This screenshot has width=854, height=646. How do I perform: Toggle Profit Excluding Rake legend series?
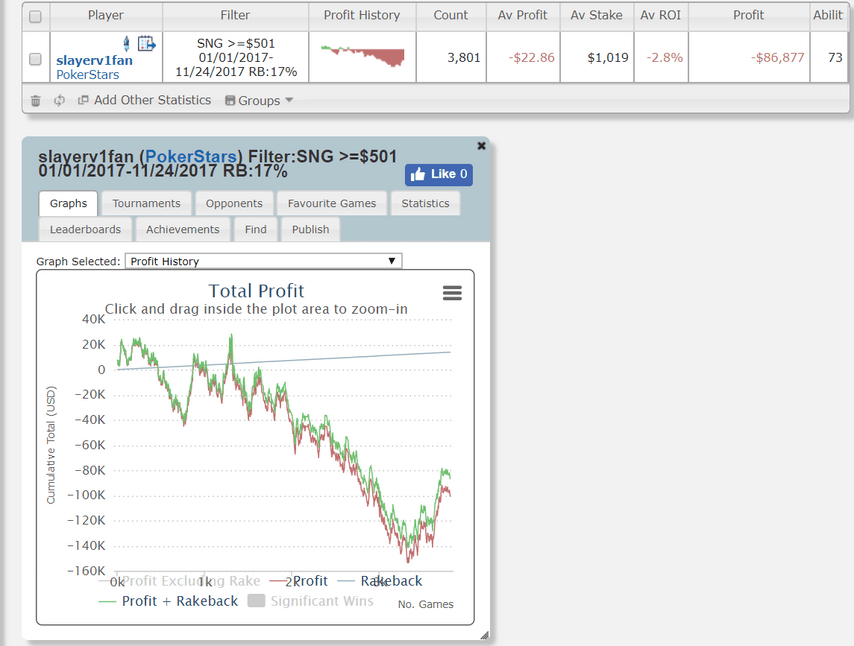click(180, 581)
